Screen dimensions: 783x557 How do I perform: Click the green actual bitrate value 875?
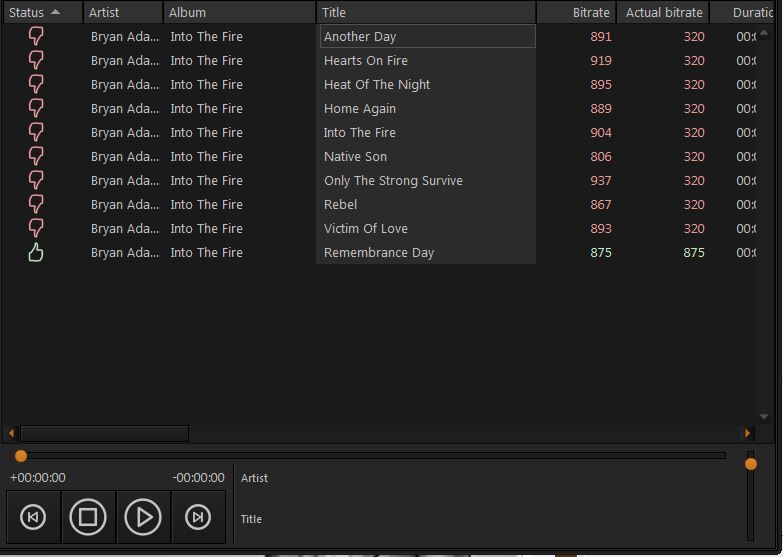[694, 252]
